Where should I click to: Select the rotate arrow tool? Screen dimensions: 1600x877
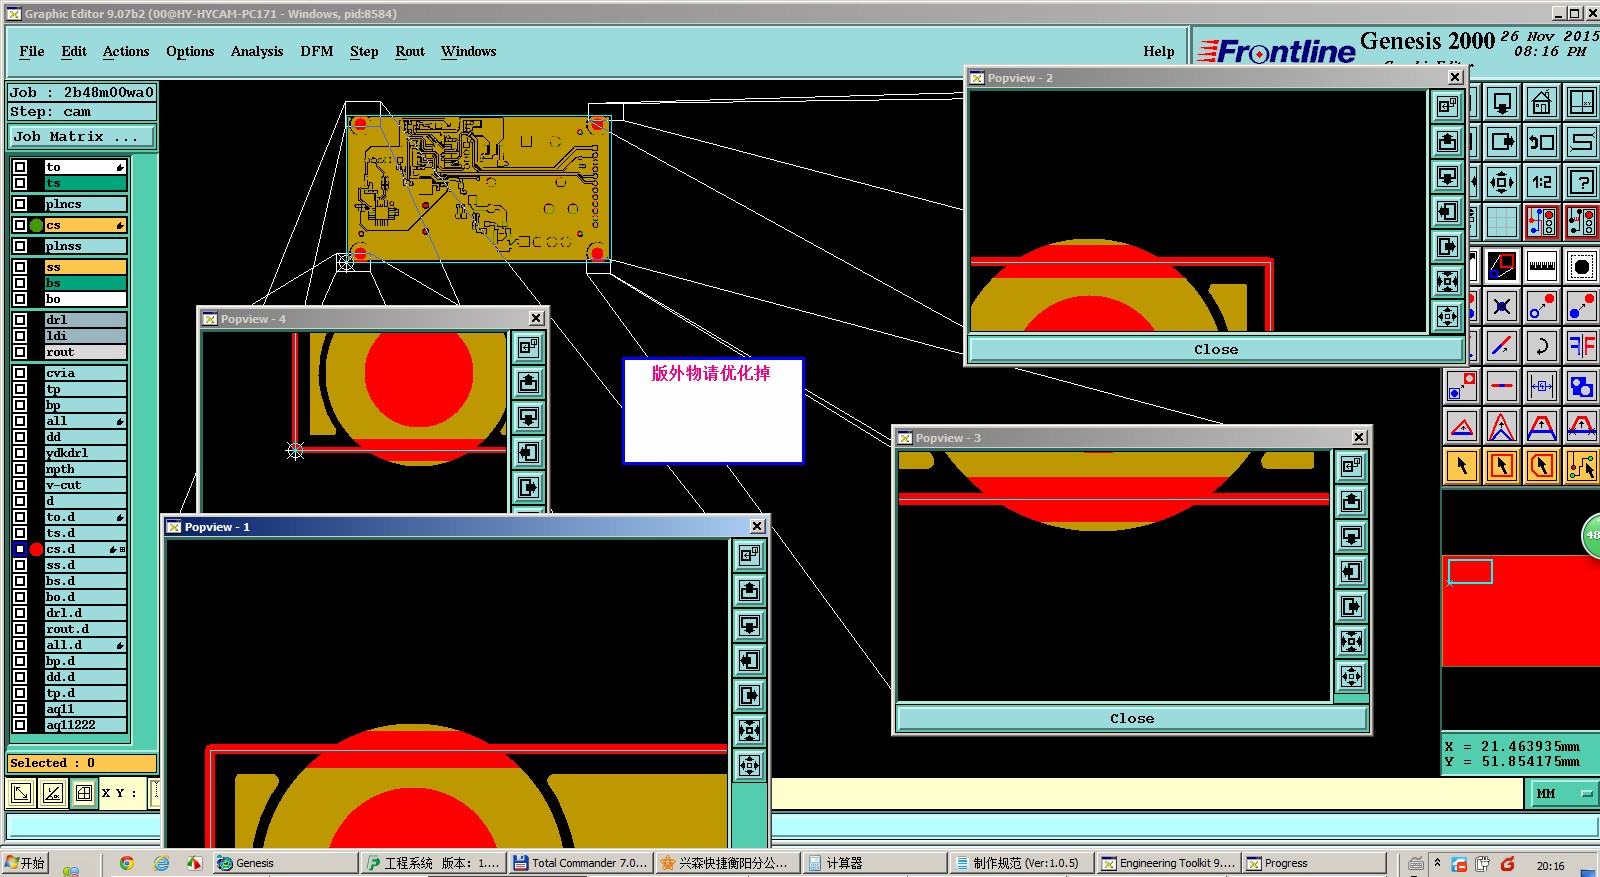click(1541, 346)
